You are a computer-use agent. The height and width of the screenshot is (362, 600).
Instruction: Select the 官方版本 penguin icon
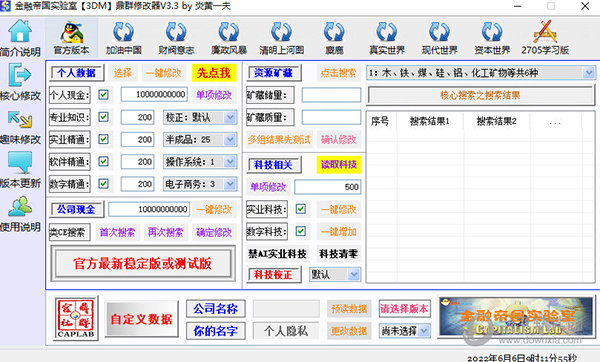click(x=72, y=32)
